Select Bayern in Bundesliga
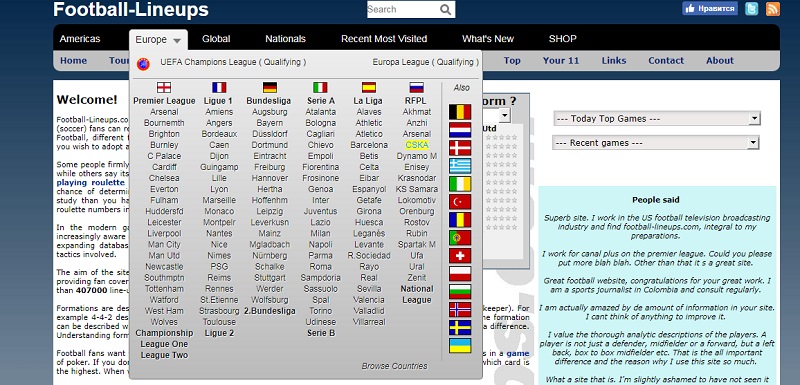Viewport: 800px width, 385px height. click(270, 123)
